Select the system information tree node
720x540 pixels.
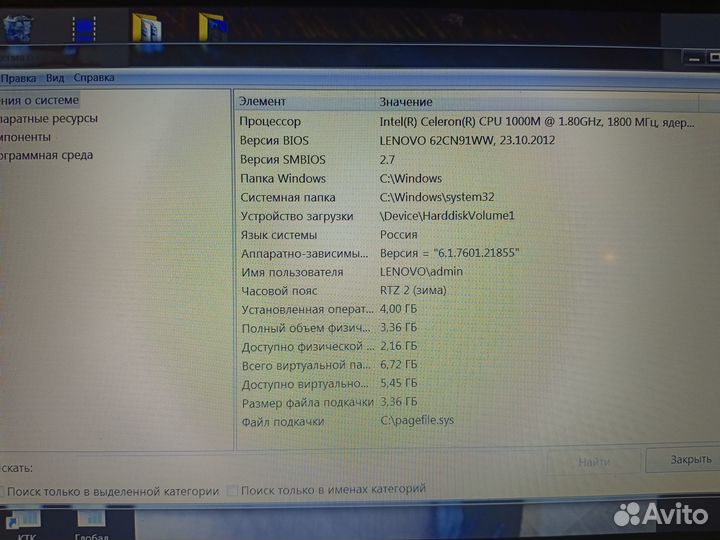[x=39, y=100]
